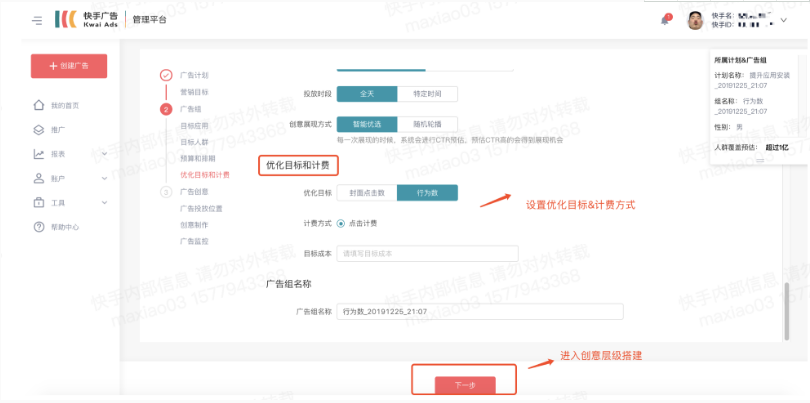
Task: Click the page vertical scrollbar
Action: pyautogui.click(x=787, y=311)
